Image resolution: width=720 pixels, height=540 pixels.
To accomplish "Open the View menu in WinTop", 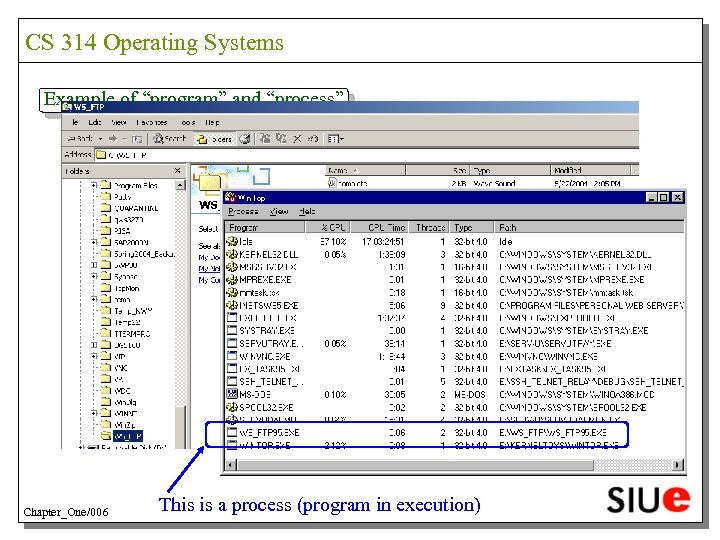I will coord(279,211).
